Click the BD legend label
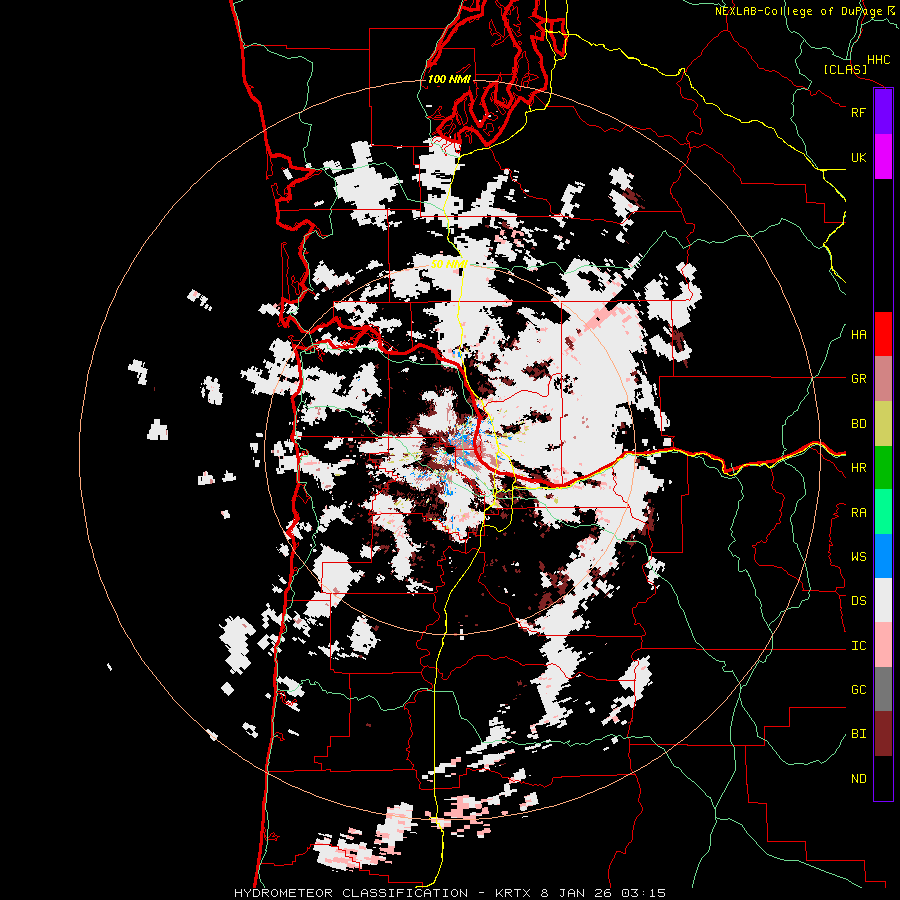900x900 pixels. pos(858,424)
